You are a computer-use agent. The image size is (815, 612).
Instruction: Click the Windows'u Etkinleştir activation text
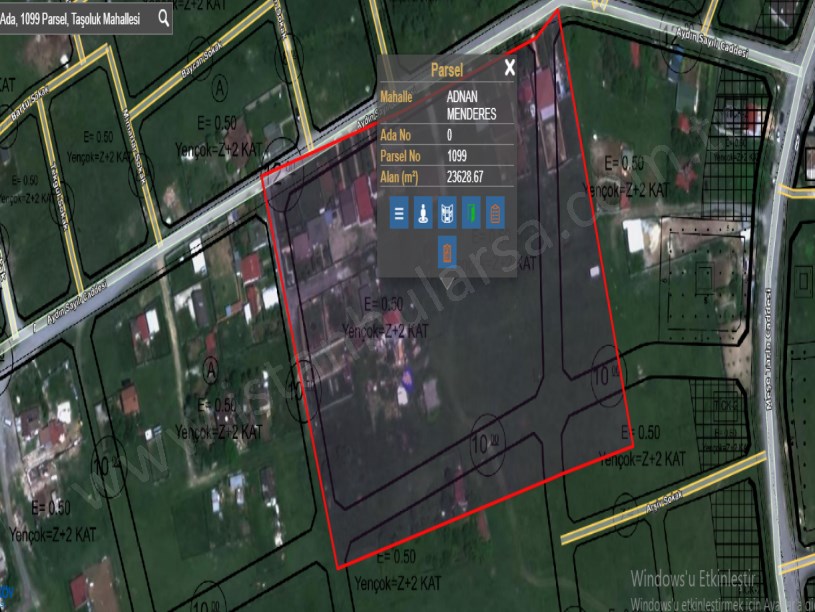click(694, 578)
